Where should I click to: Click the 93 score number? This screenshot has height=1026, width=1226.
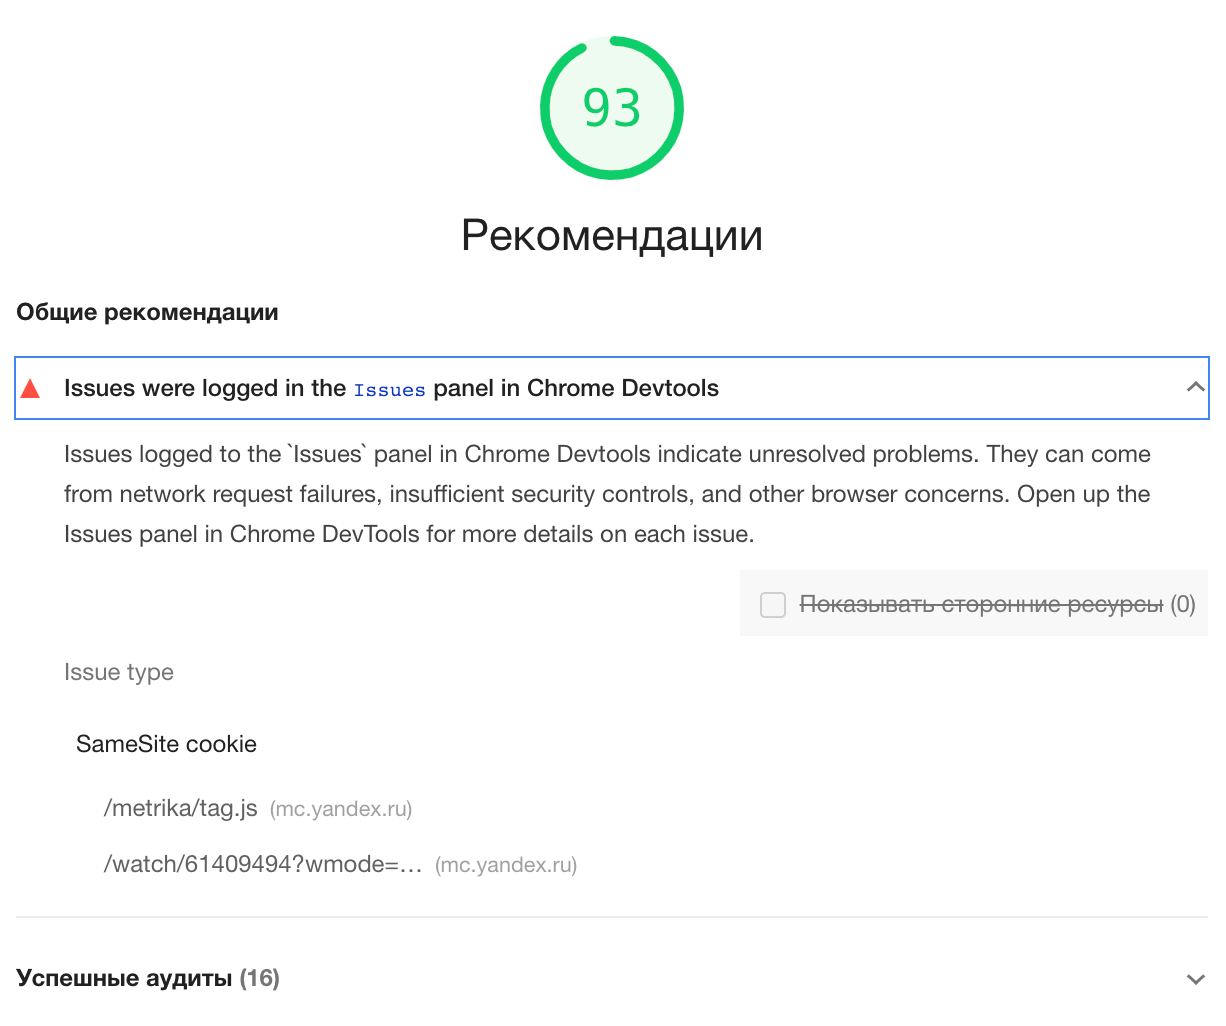pos(612,108)
